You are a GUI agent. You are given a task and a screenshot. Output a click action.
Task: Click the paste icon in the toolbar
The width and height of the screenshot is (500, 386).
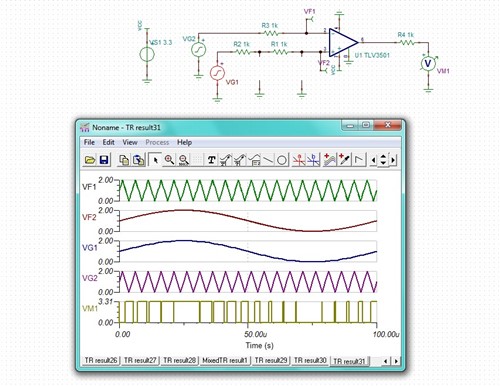tap(138, 160)
